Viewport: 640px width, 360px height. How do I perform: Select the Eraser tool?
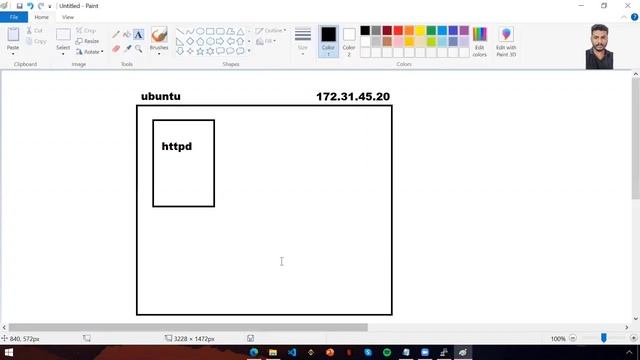116,49
